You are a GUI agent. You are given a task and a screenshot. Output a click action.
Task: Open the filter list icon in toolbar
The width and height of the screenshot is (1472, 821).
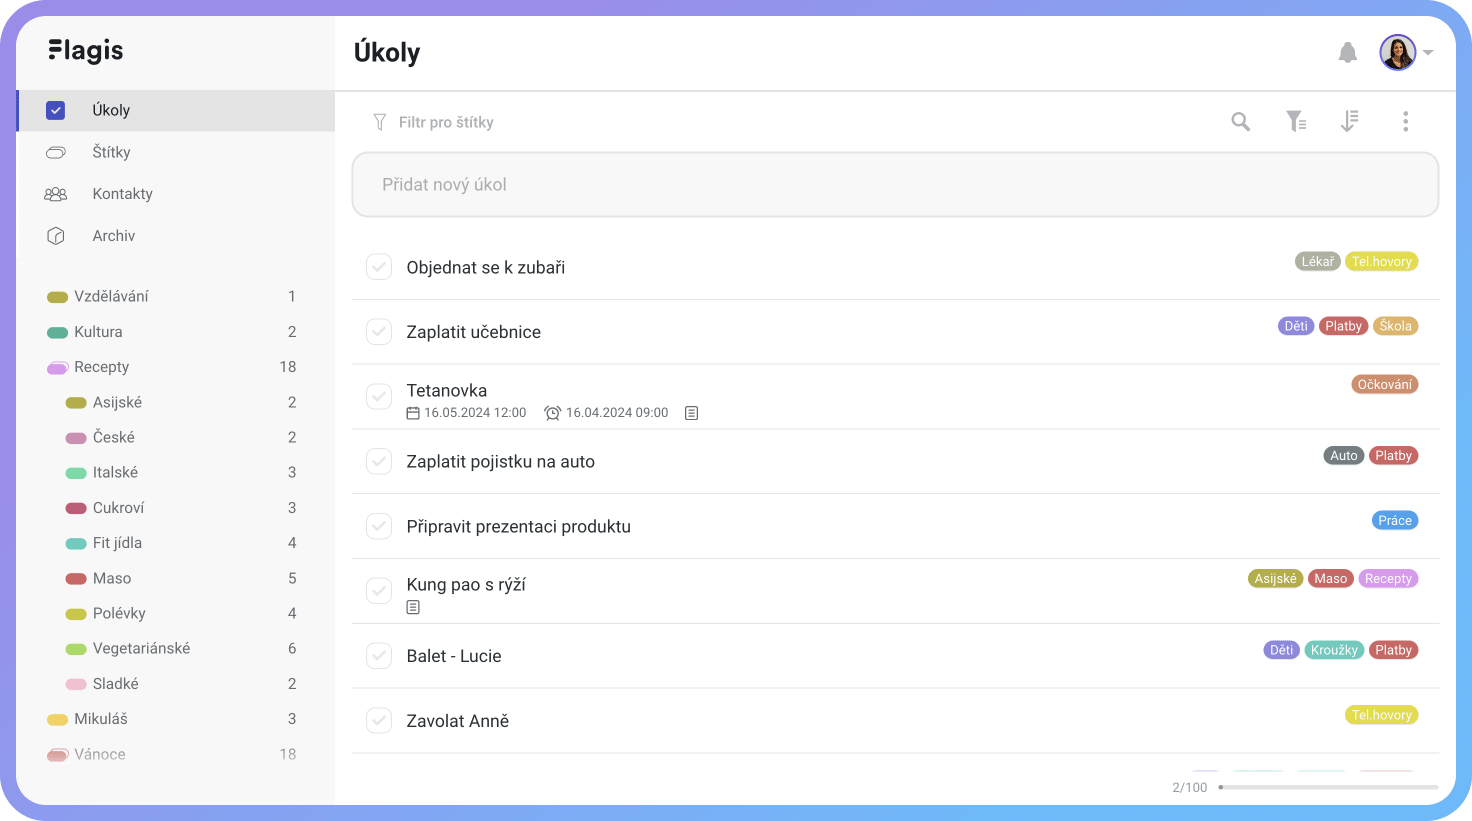click(x=1296, y=122)
